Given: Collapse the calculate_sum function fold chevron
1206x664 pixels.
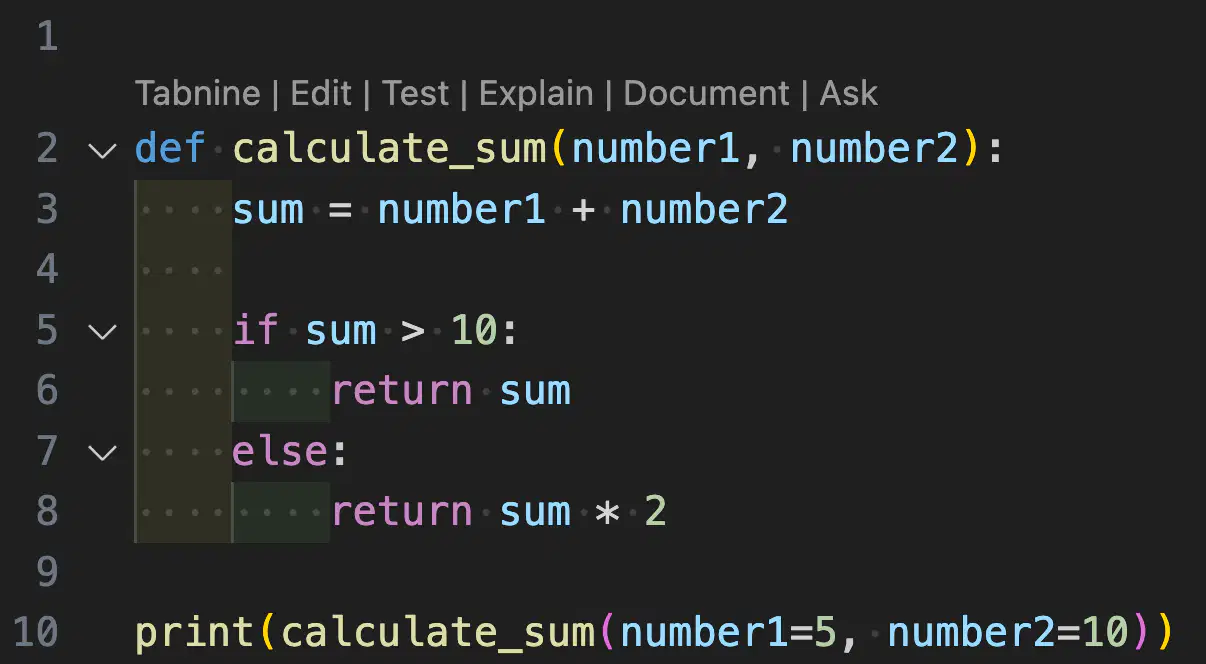Looking at the screenshot, I should (102, 151).
